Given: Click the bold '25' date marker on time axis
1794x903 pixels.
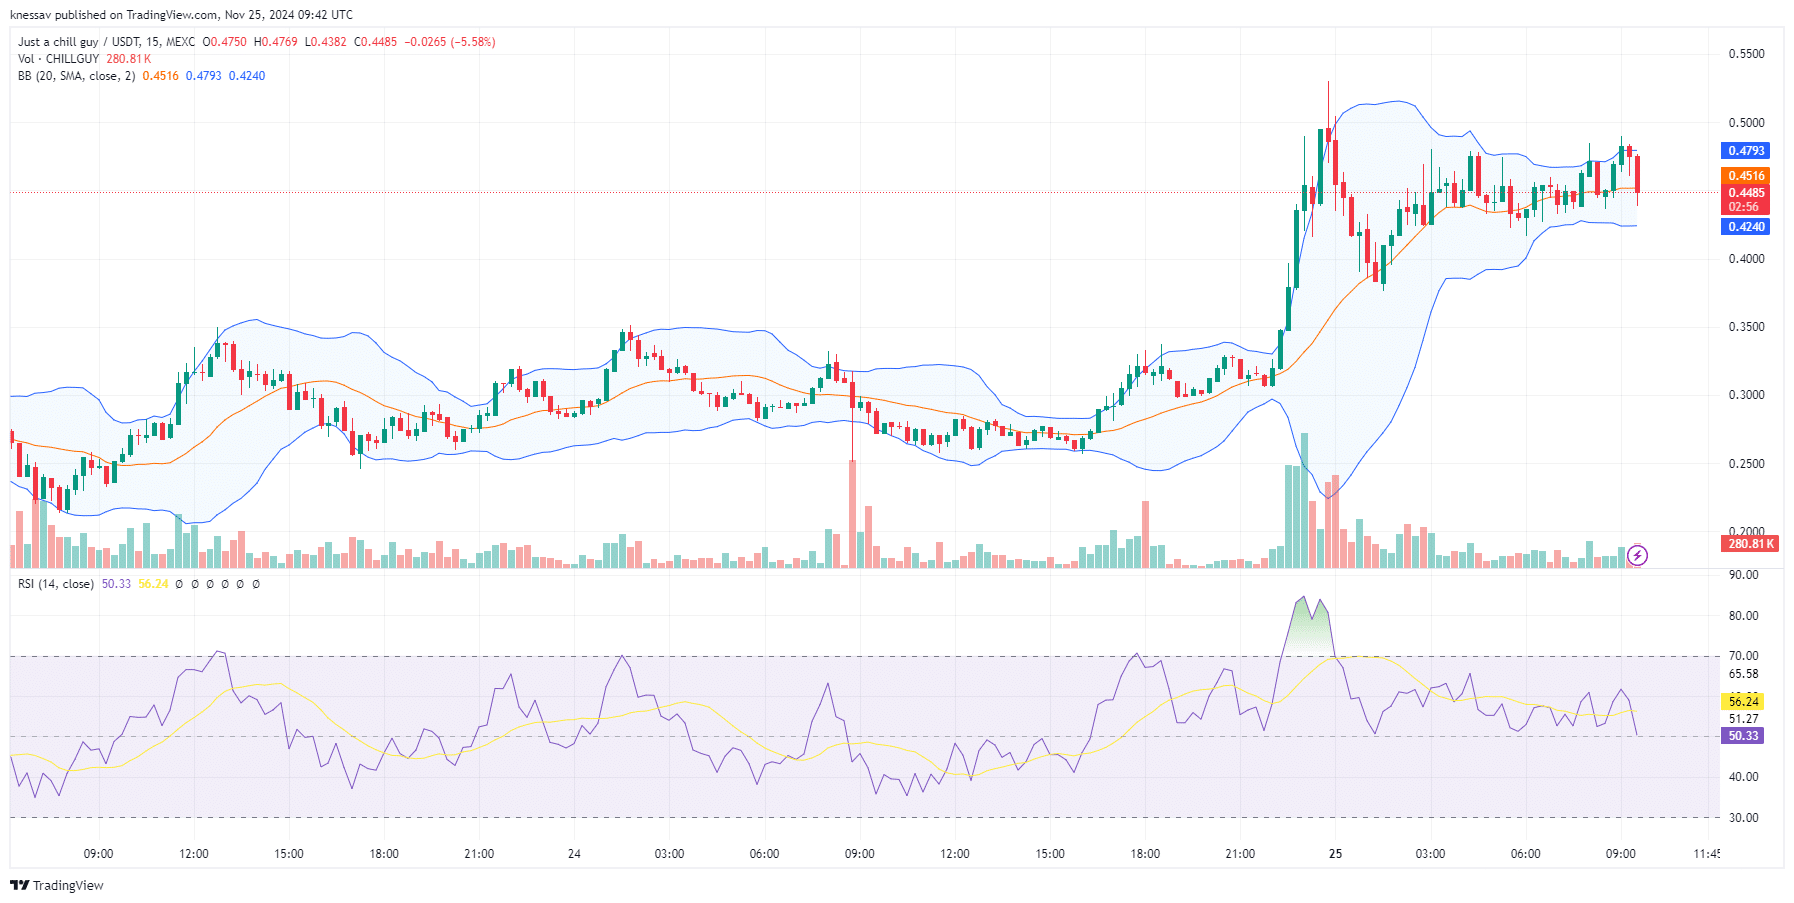Looking at the screenshot, I should point(1335,854).
